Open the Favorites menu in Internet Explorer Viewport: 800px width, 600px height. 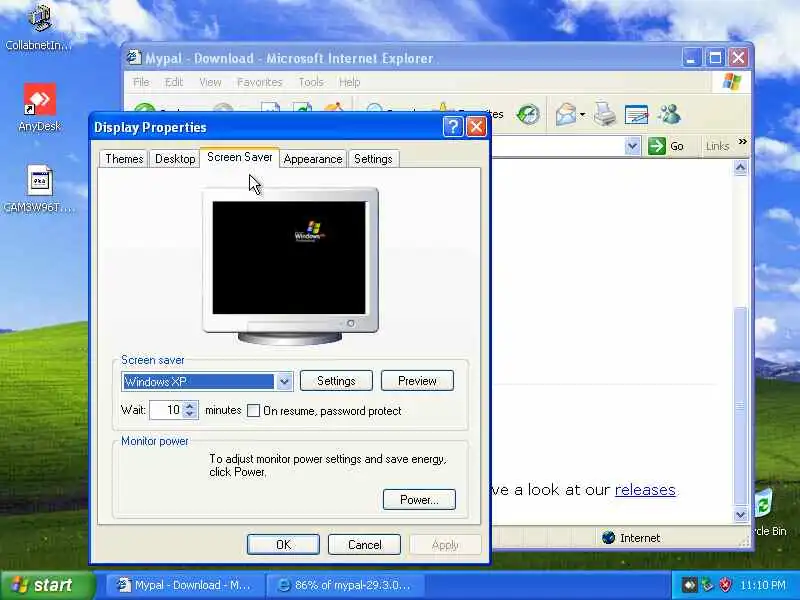[x=260, y=82]
